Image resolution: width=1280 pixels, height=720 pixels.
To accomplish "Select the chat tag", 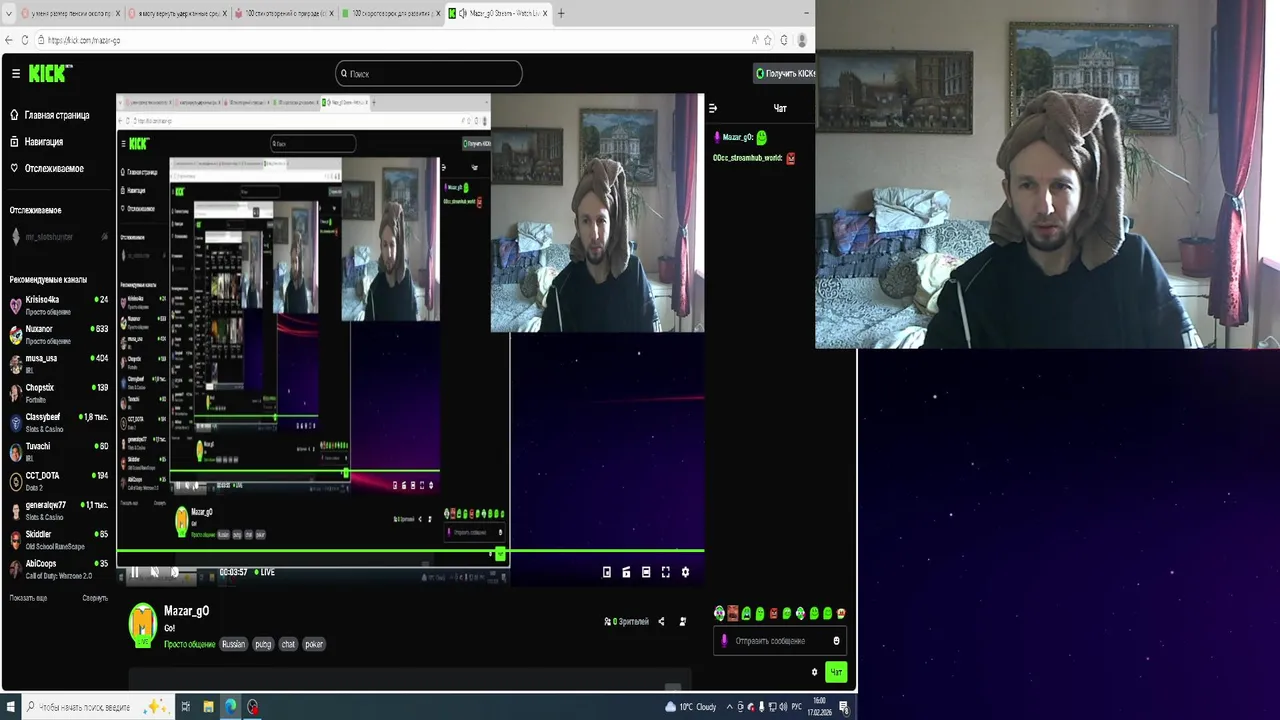I will pyautogui.click(x=288, y=644).
